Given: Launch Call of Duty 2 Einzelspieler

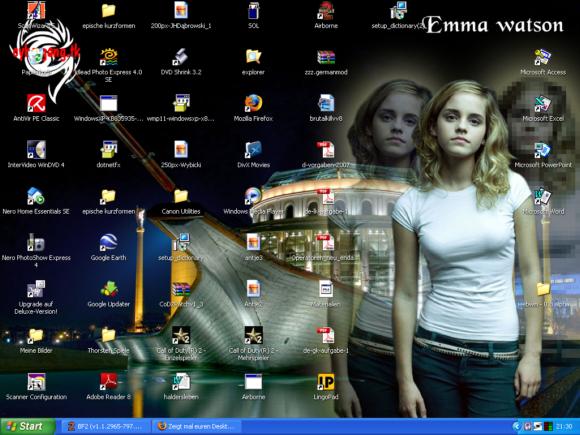Looking at the screenshot, I should coord(181,335).
